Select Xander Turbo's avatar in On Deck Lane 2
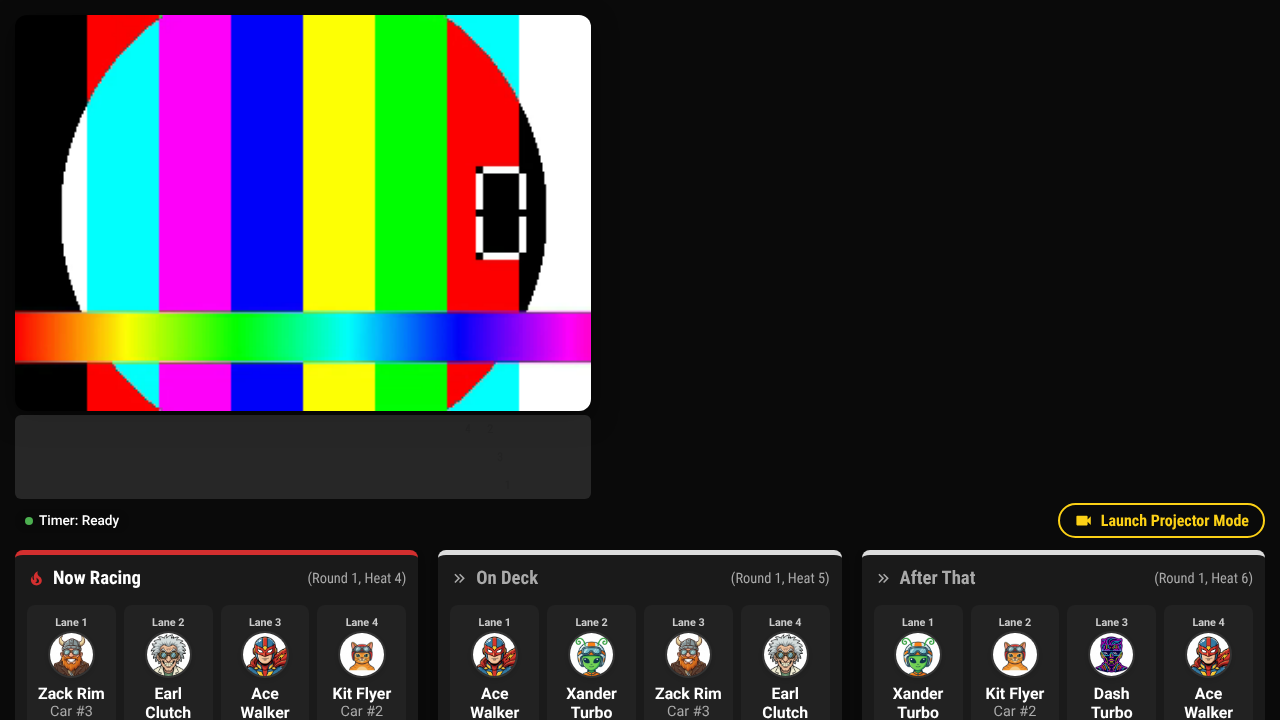 tap(591, 655)
